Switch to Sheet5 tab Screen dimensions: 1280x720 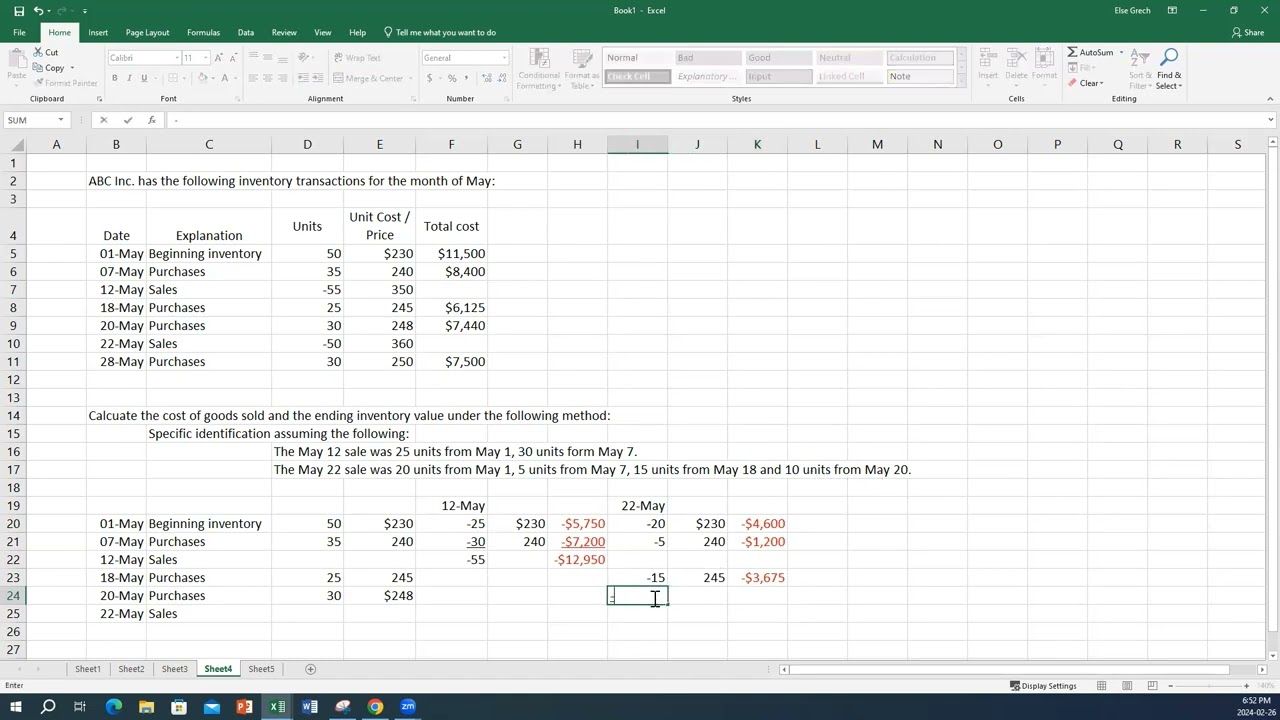coord(261,669)
